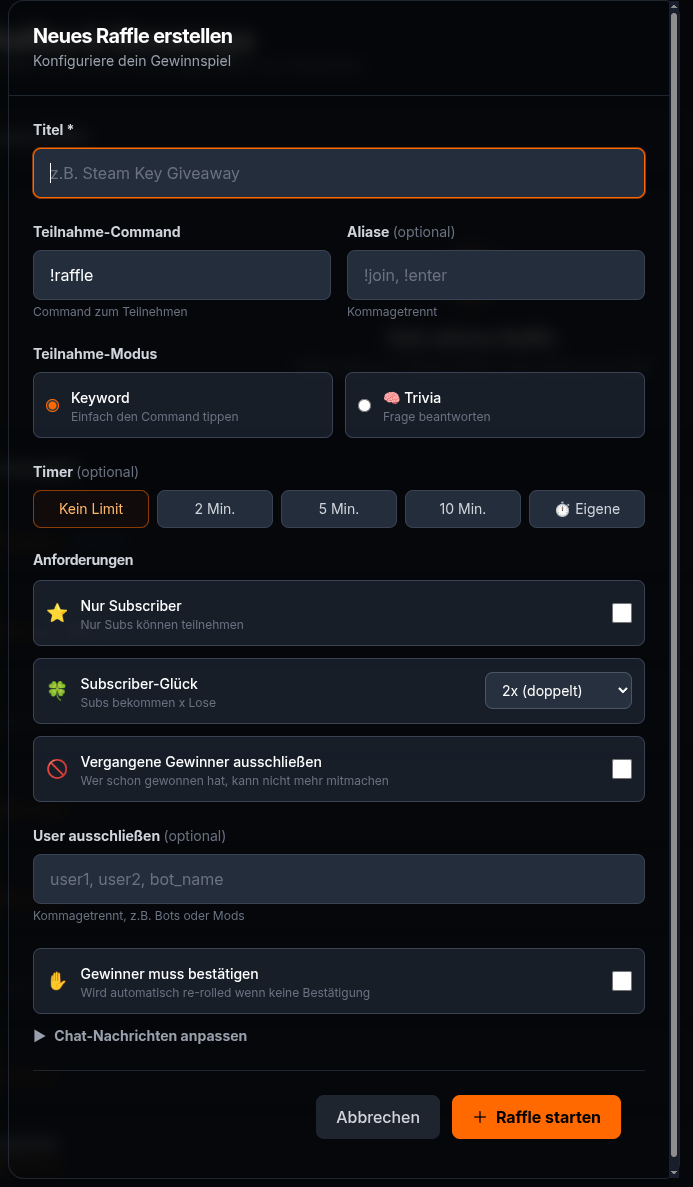Choose Kein Limit as the timer
The image size is (693, 1187).
click(90, 509)
